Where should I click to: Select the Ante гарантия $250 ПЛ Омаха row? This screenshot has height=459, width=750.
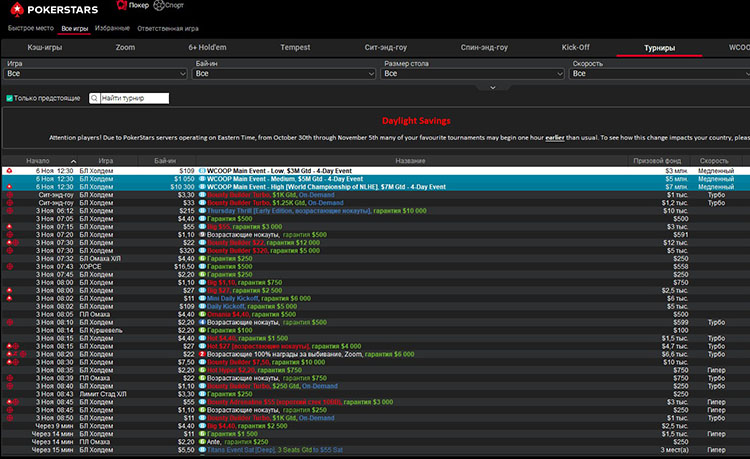pyautogui.click(x=376, y=442)
